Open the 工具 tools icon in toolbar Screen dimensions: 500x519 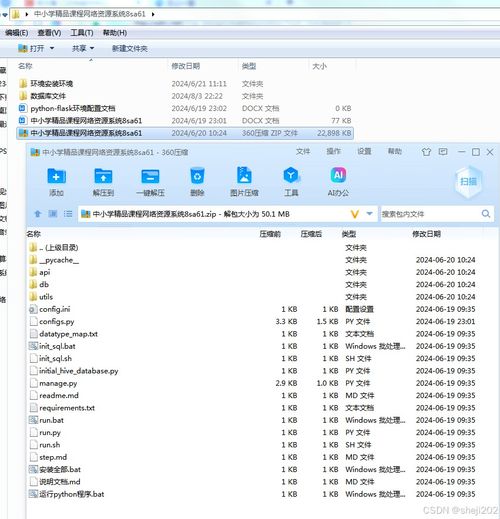[291, 175]
